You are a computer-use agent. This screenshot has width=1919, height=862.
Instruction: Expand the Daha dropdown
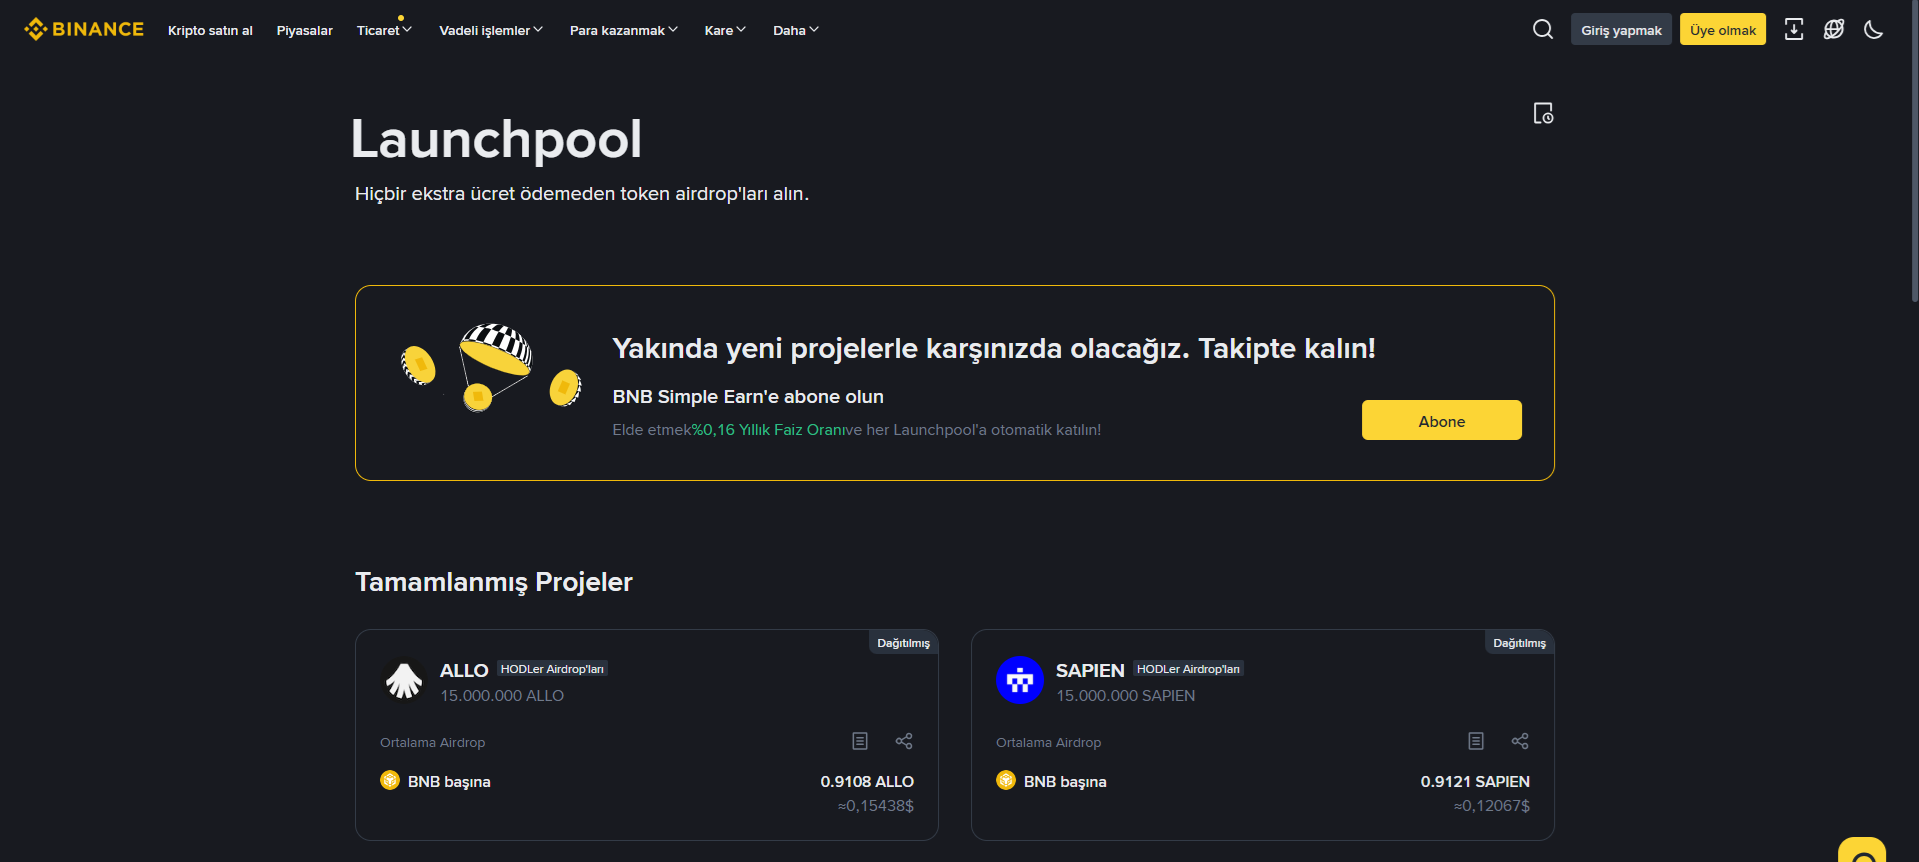pos(796,30)
